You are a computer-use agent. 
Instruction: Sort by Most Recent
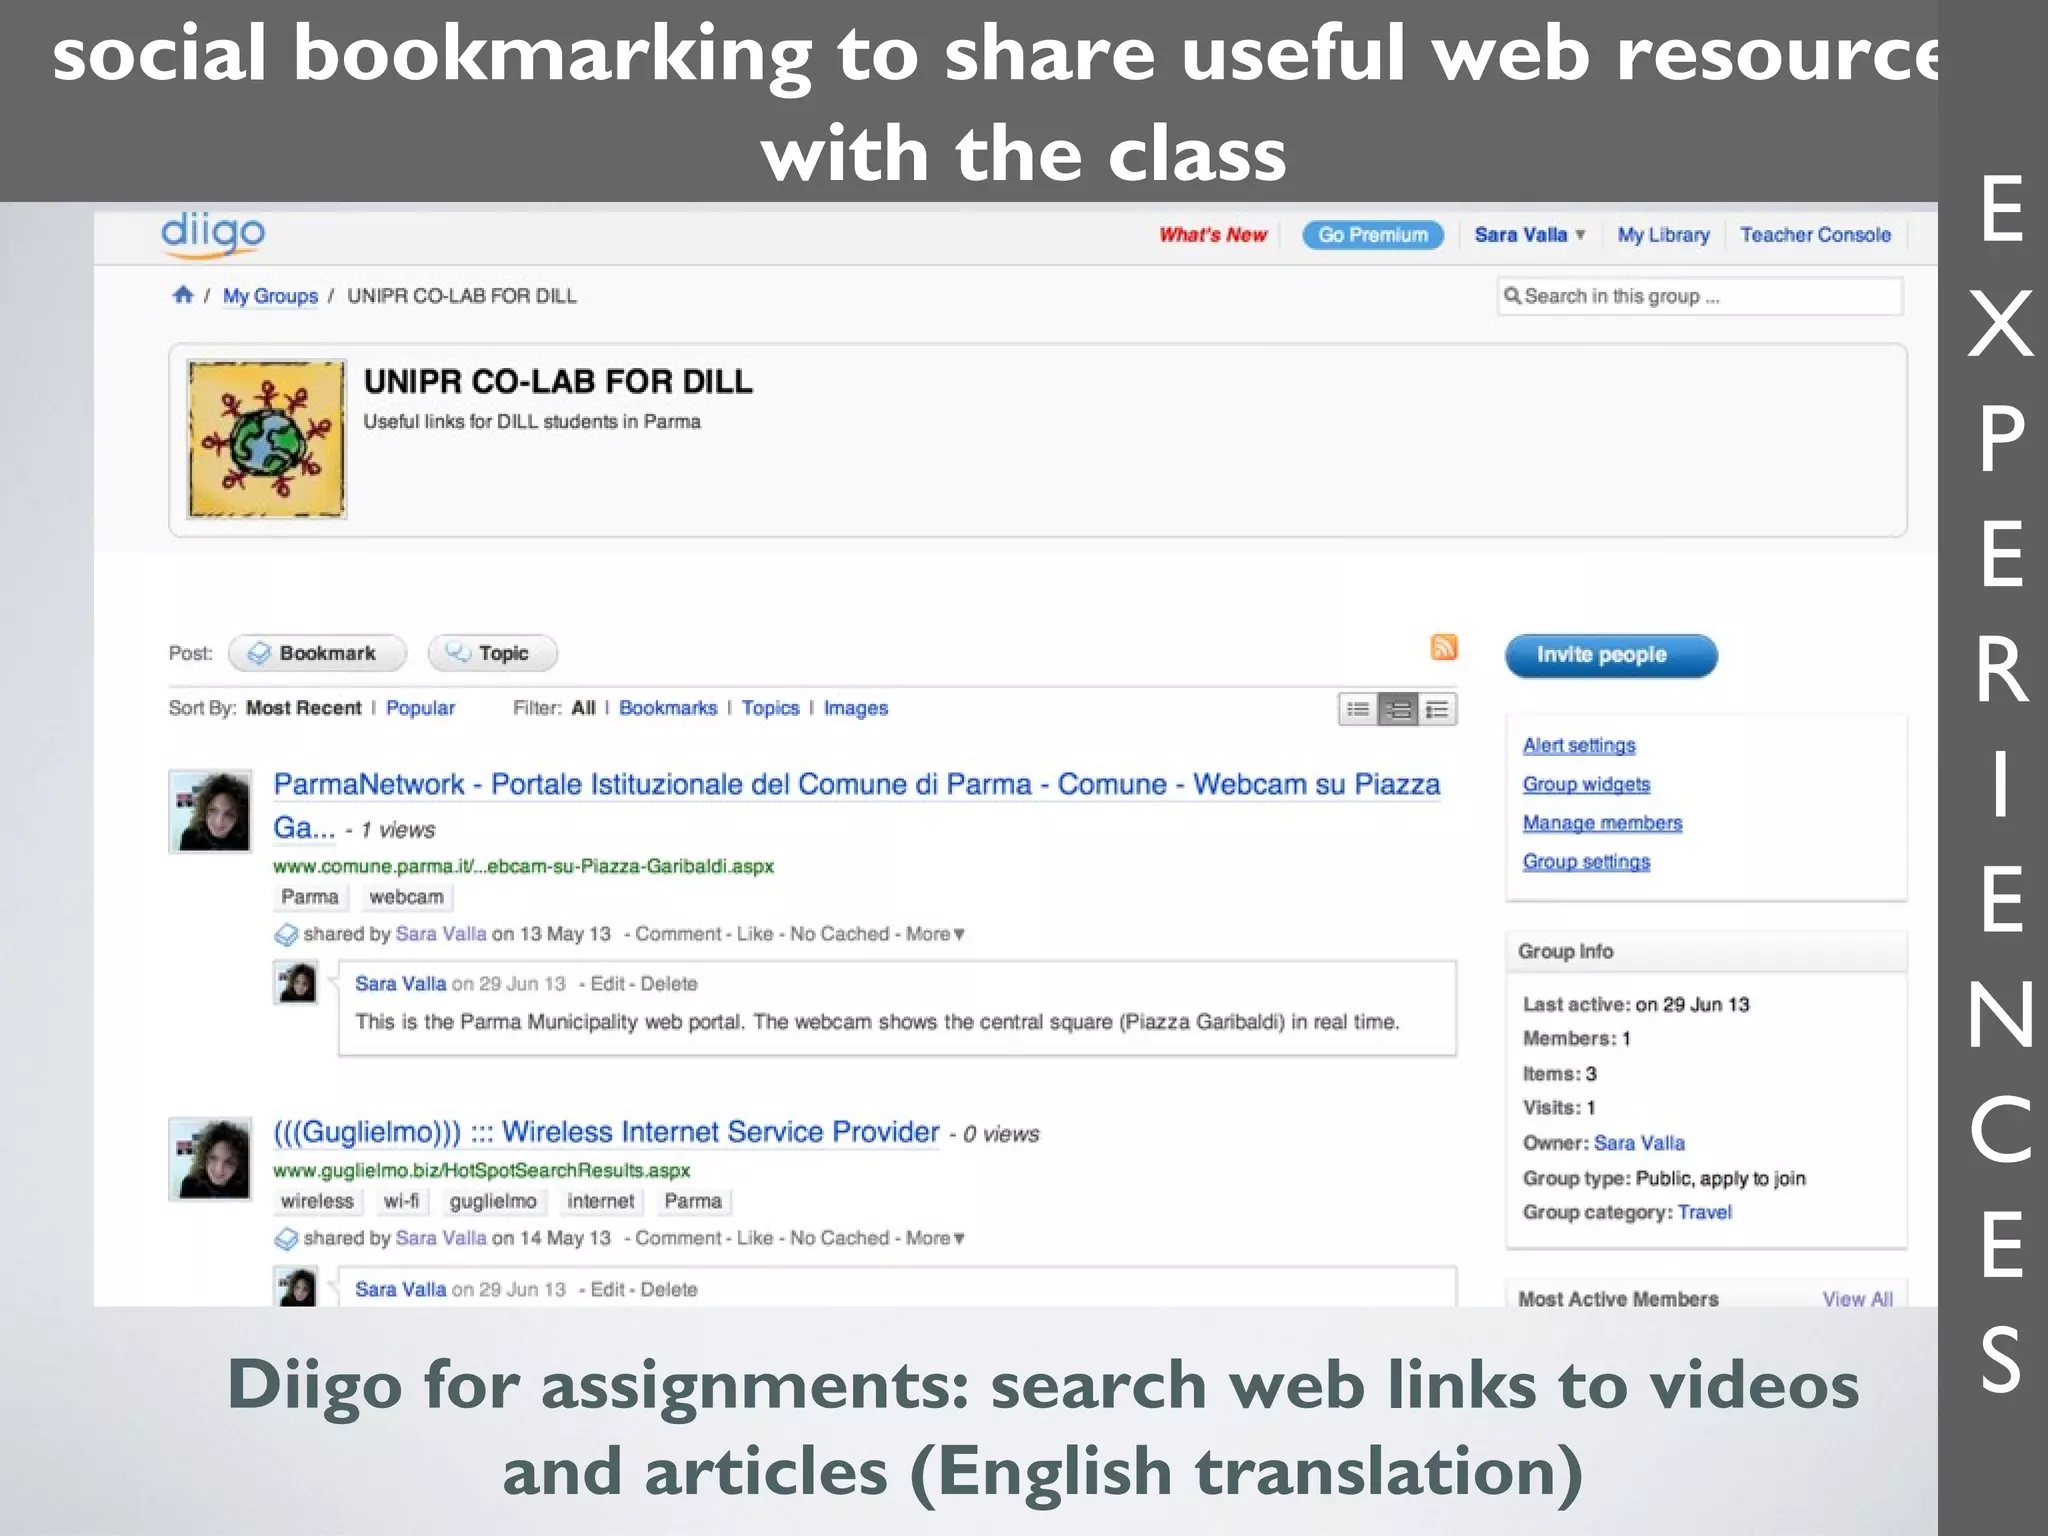[x=304, y=708]
